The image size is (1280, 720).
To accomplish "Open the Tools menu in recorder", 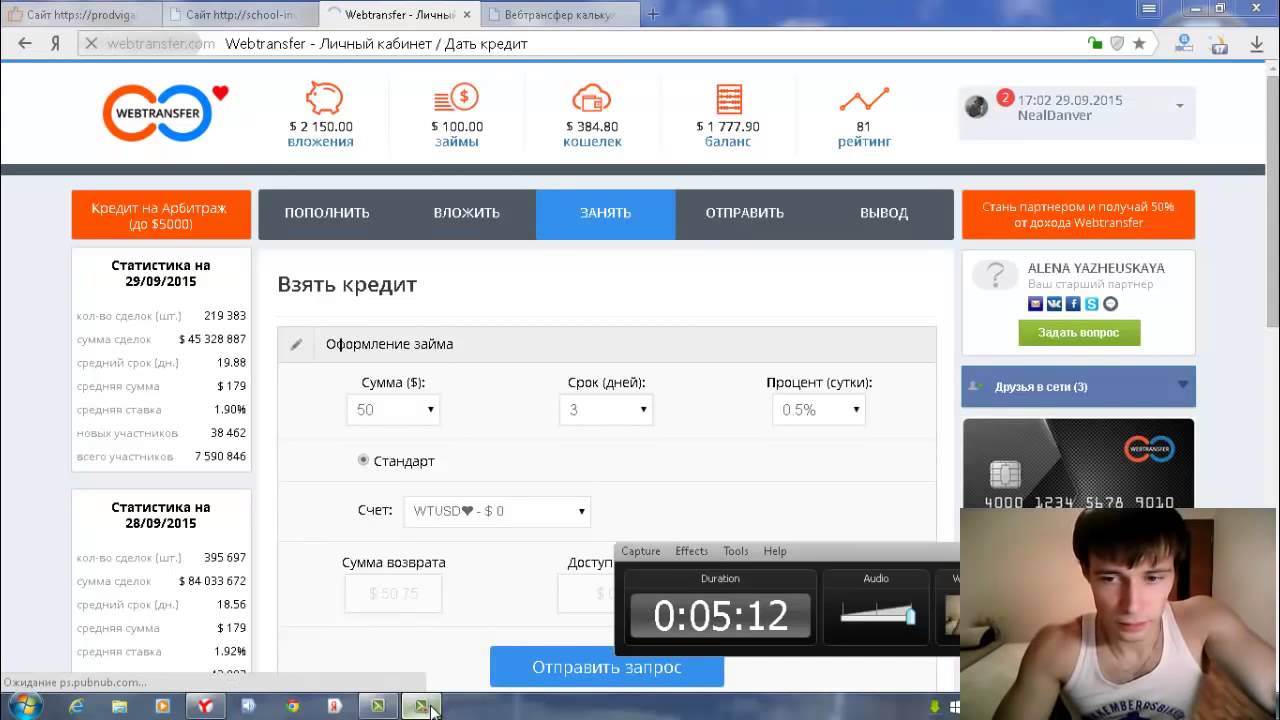I will pyautogui.click(x=736, y=551).
